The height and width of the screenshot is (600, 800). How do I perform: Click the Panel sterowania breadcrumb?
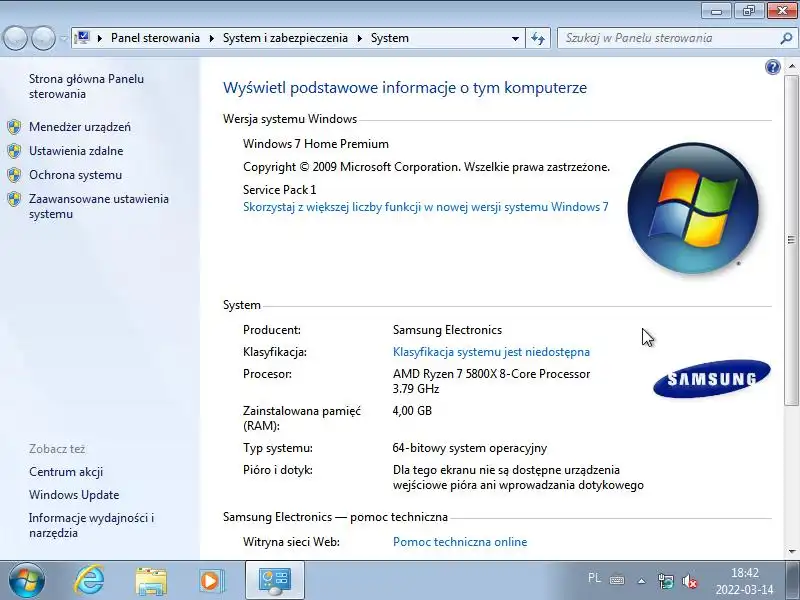click(155, 38)
